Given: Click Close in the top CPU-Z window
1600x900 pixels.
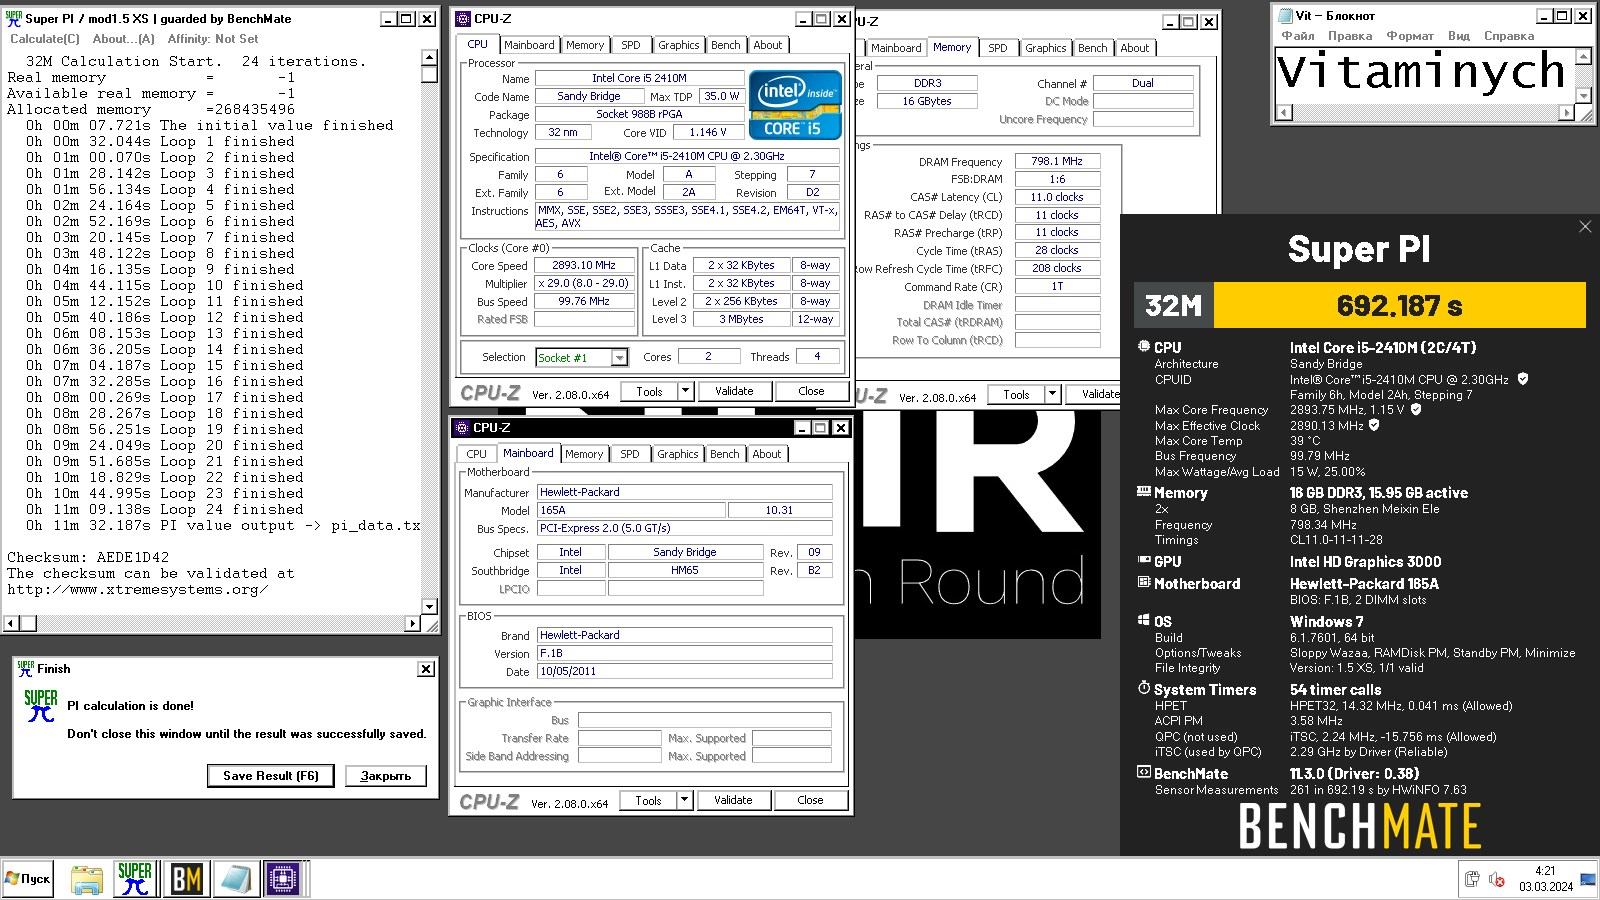Looking at the screenshot, I should (811, 391).
